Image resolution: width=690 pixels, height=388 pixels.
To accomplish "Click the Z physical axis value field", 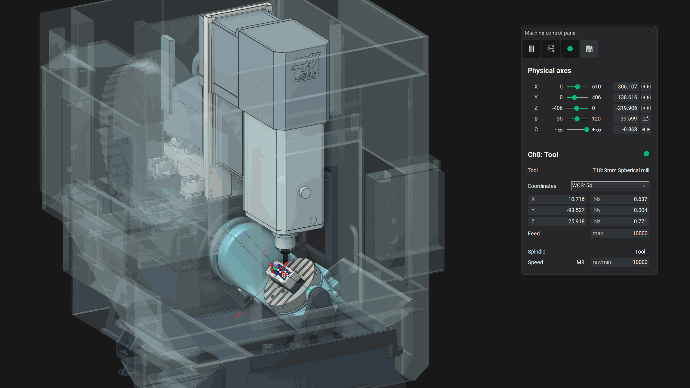I will [626, 108].
